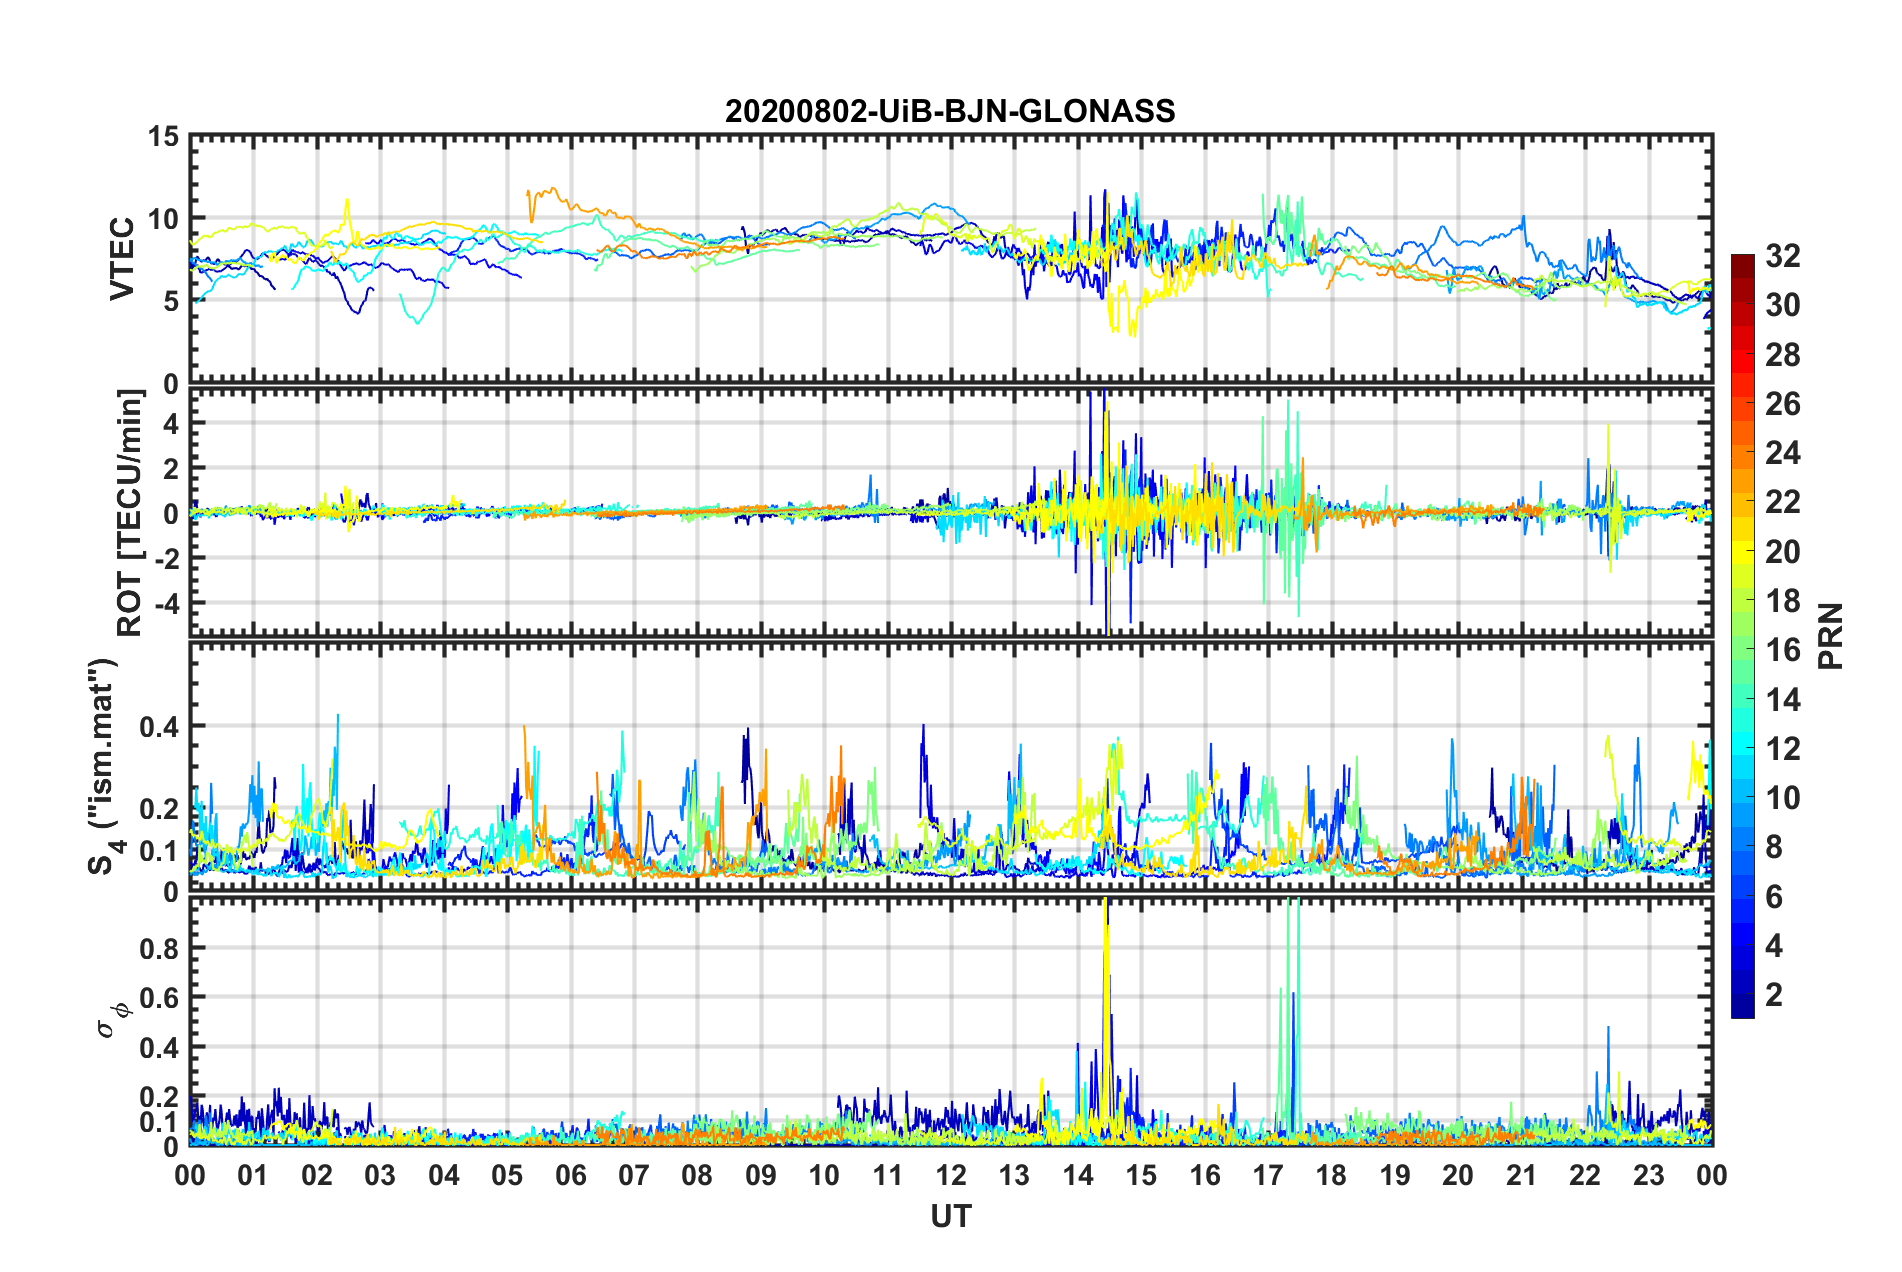Click the yellow colorbar band beside 20

1742,551
